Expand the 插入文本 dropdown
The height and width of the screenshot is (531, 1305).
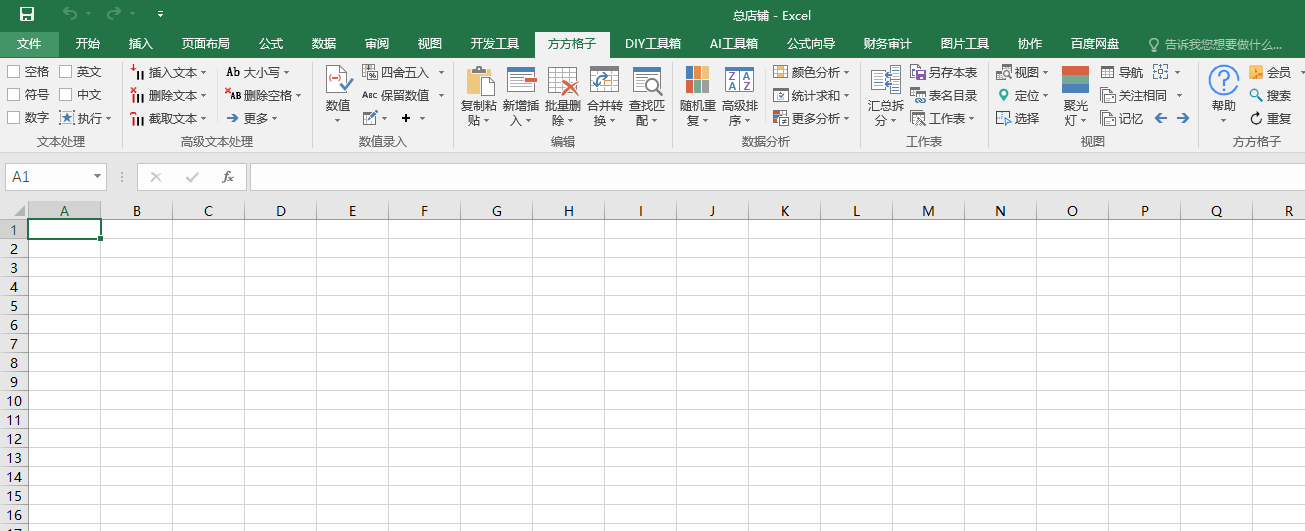pyautogui.click(x=203, y=72)
